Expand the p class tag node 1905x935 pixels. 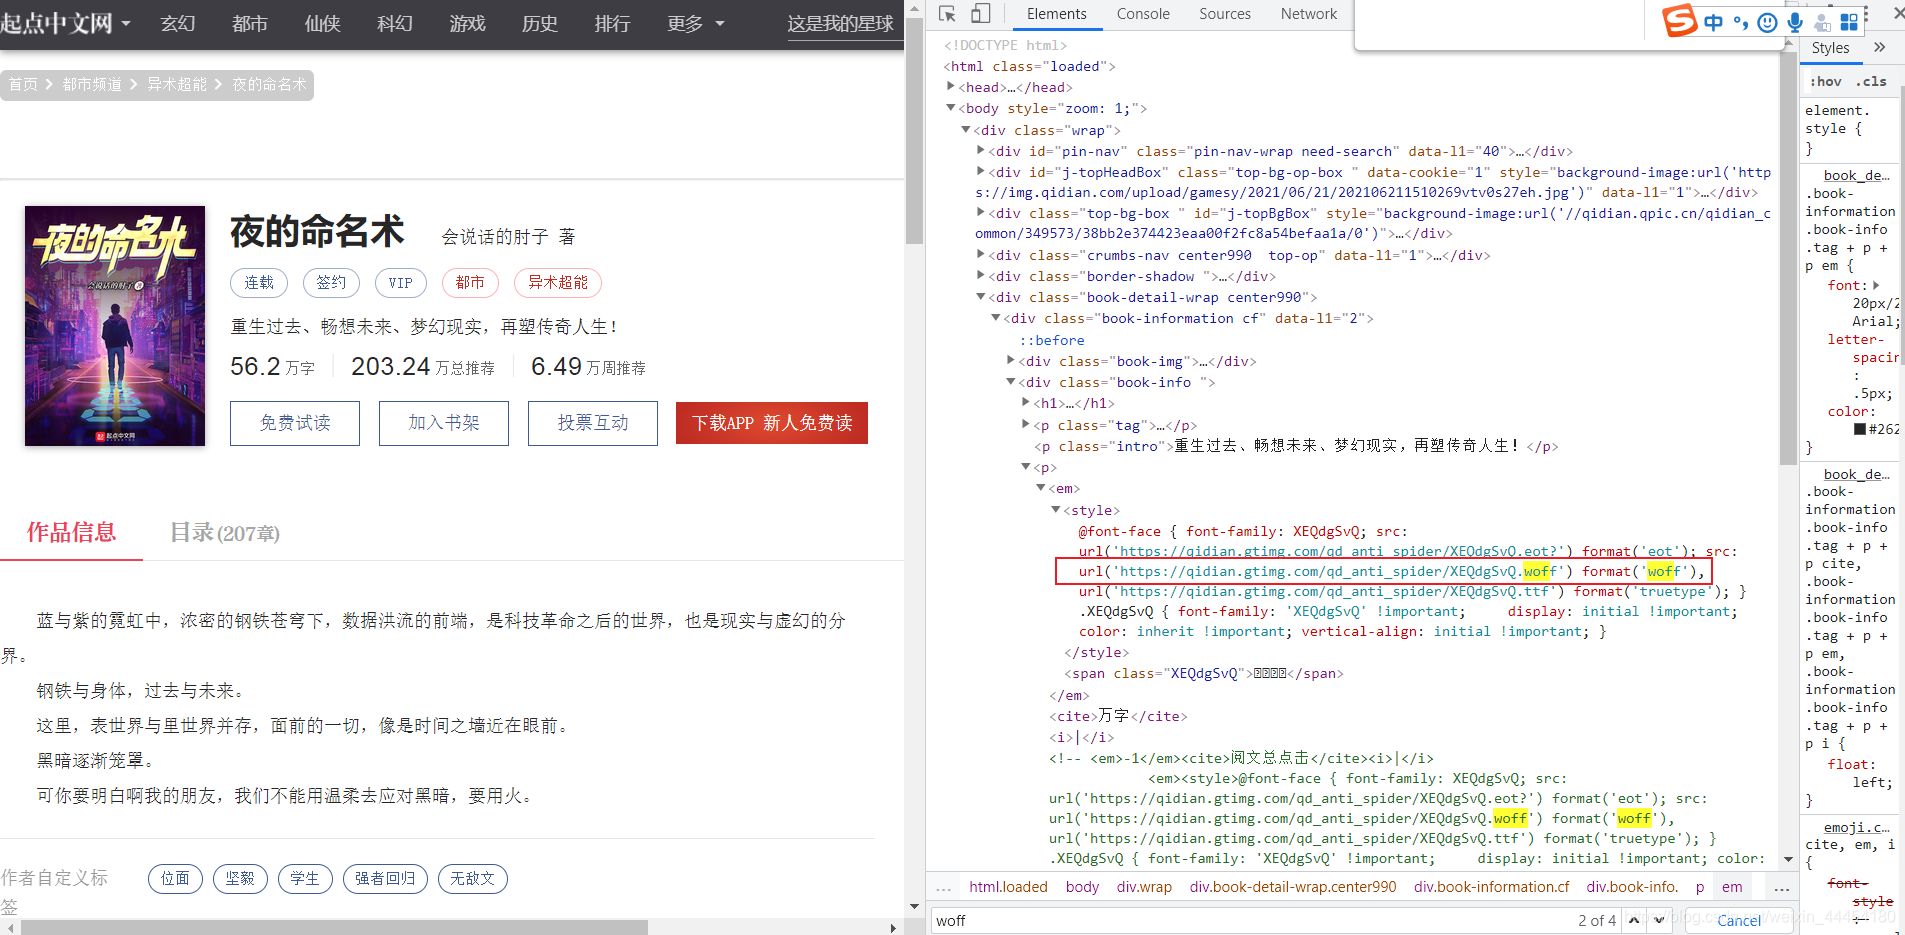point(1026,425)
